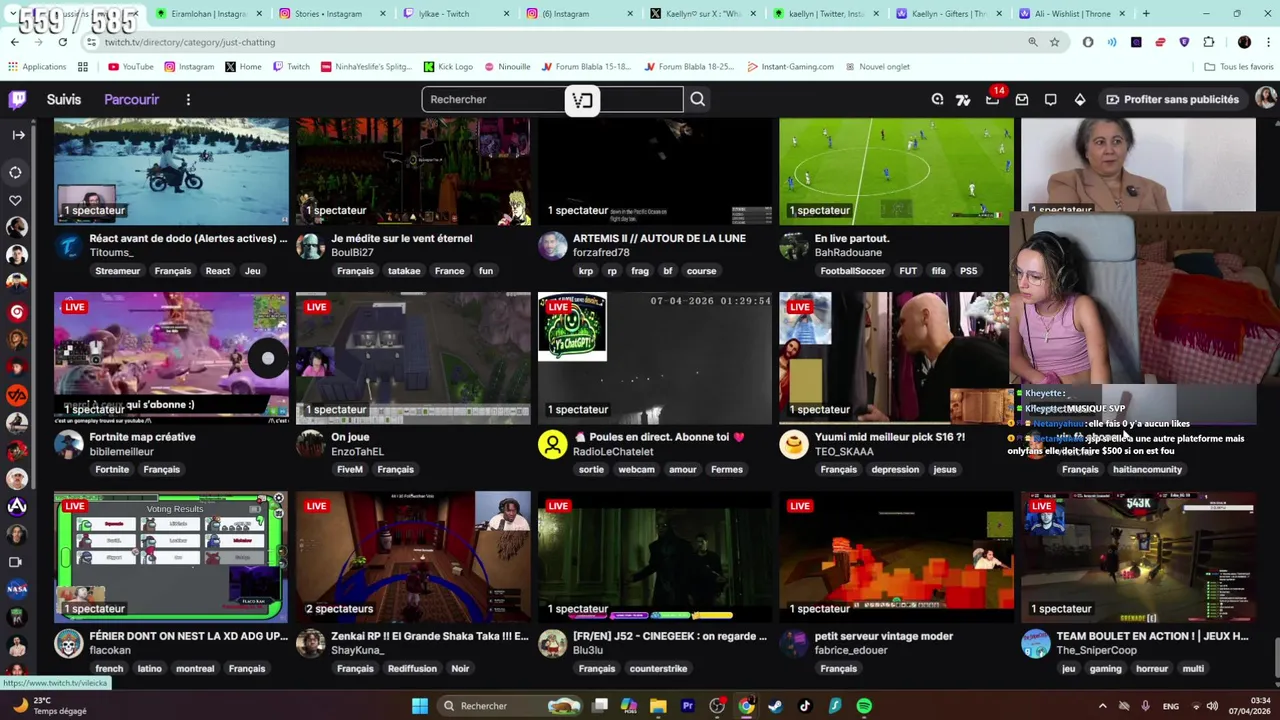The width and height of the screenshot is (1280, 720).
Task: Click the EnzoTahEL channel name
Action: click(357, 451)
